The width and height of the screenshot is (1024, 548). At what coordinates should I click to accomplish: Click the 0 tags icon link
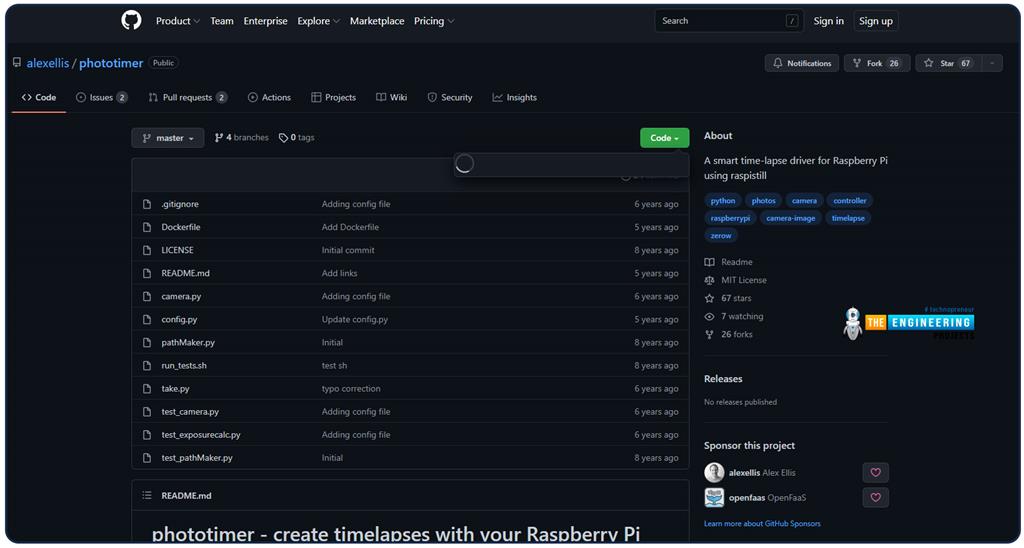(x=284, y=138)
